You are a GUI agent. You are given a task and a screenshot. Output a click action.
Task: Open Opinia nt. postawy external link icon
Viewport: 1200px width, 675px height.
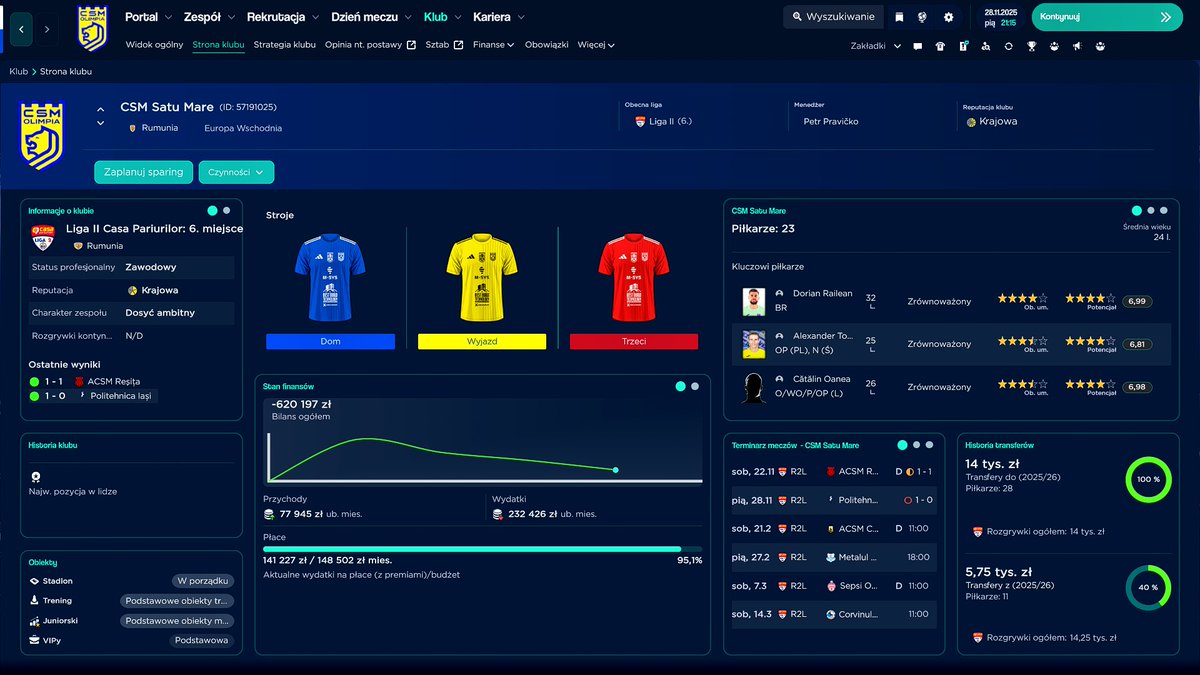click(411, 45)
